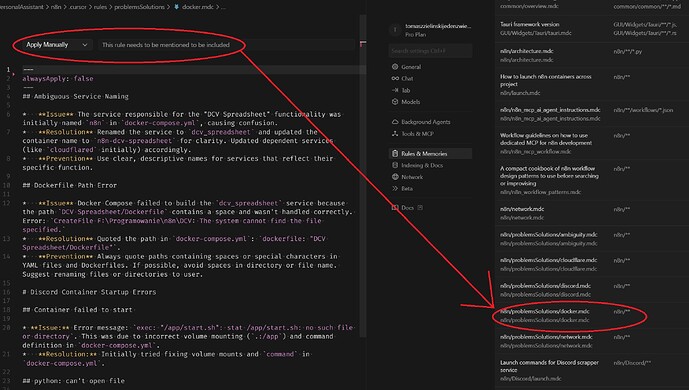The image size is (689, 390).
Task: Open the Apply Manually rule type dropdown
Action: pos(57,45)
